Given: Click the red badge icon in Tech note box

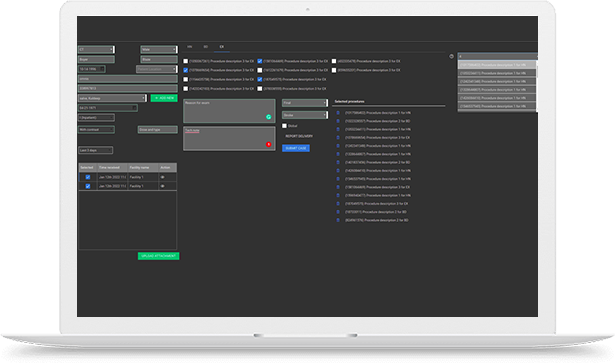Looking at the screenshot, I should [269, 144].
